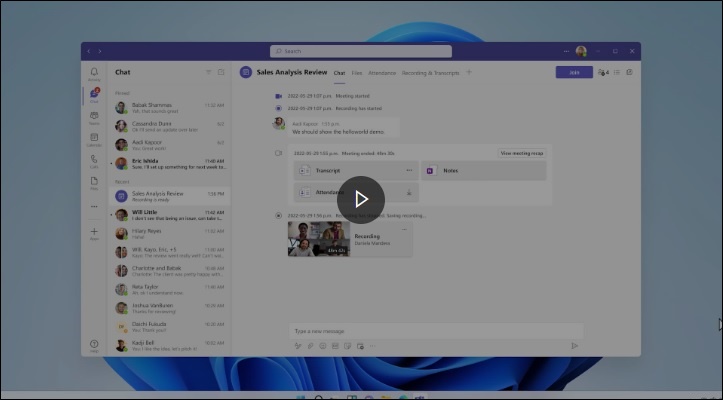Open the sticker picker
Image resolution: width=723 pixels, height=400 pixels.
348,346
